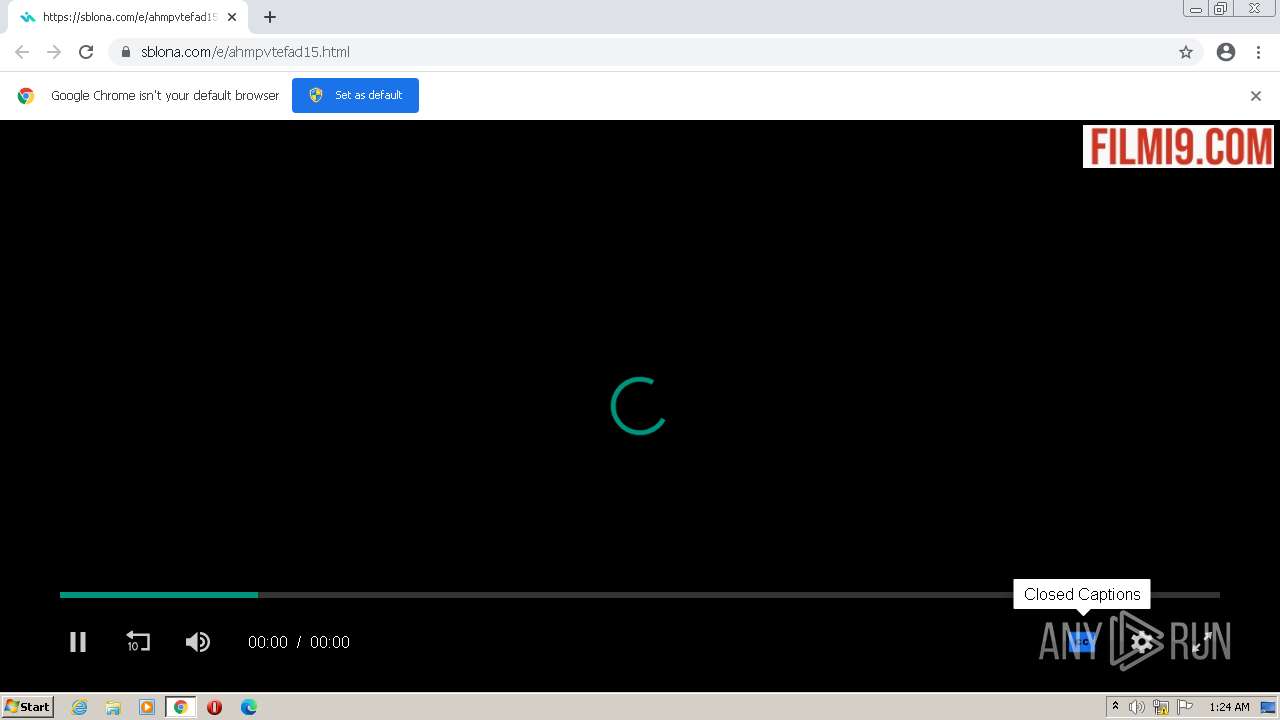Image resolution: width=1280 pixels, height=720 pixels.
Task: Open Windows Start menu
Action: pyautogui.click(x=28, y=707)
